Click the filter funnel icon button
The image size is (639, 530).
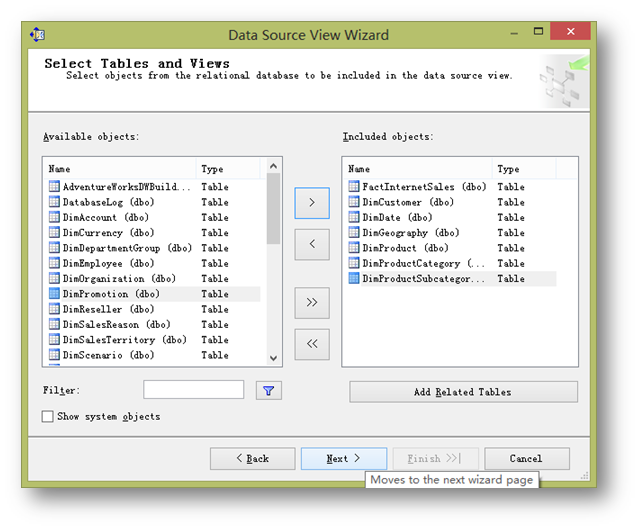(269, 391)
